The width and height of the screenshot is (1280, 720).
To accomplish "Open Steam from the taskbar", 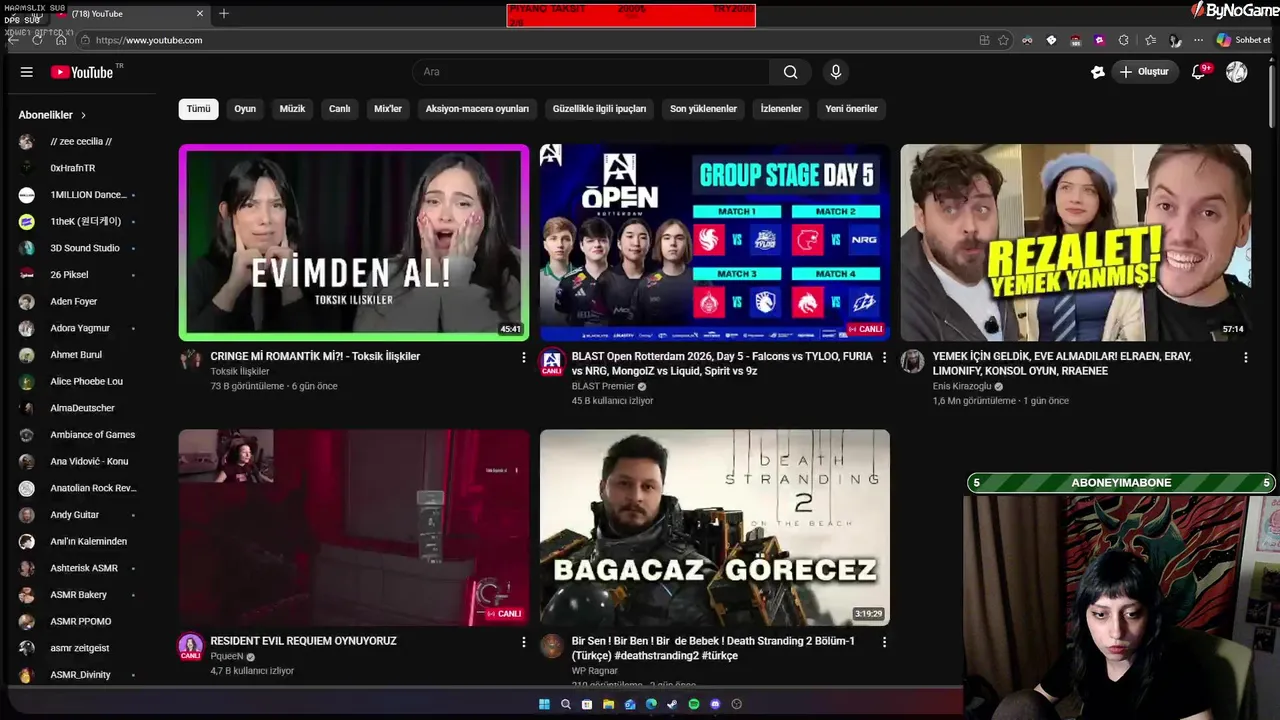I will pos(672,704).
